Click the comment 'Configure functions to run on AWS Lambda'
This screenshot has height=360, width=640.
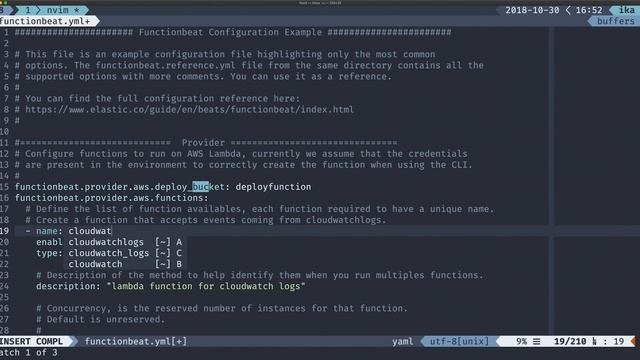click(x=241, y=154)
